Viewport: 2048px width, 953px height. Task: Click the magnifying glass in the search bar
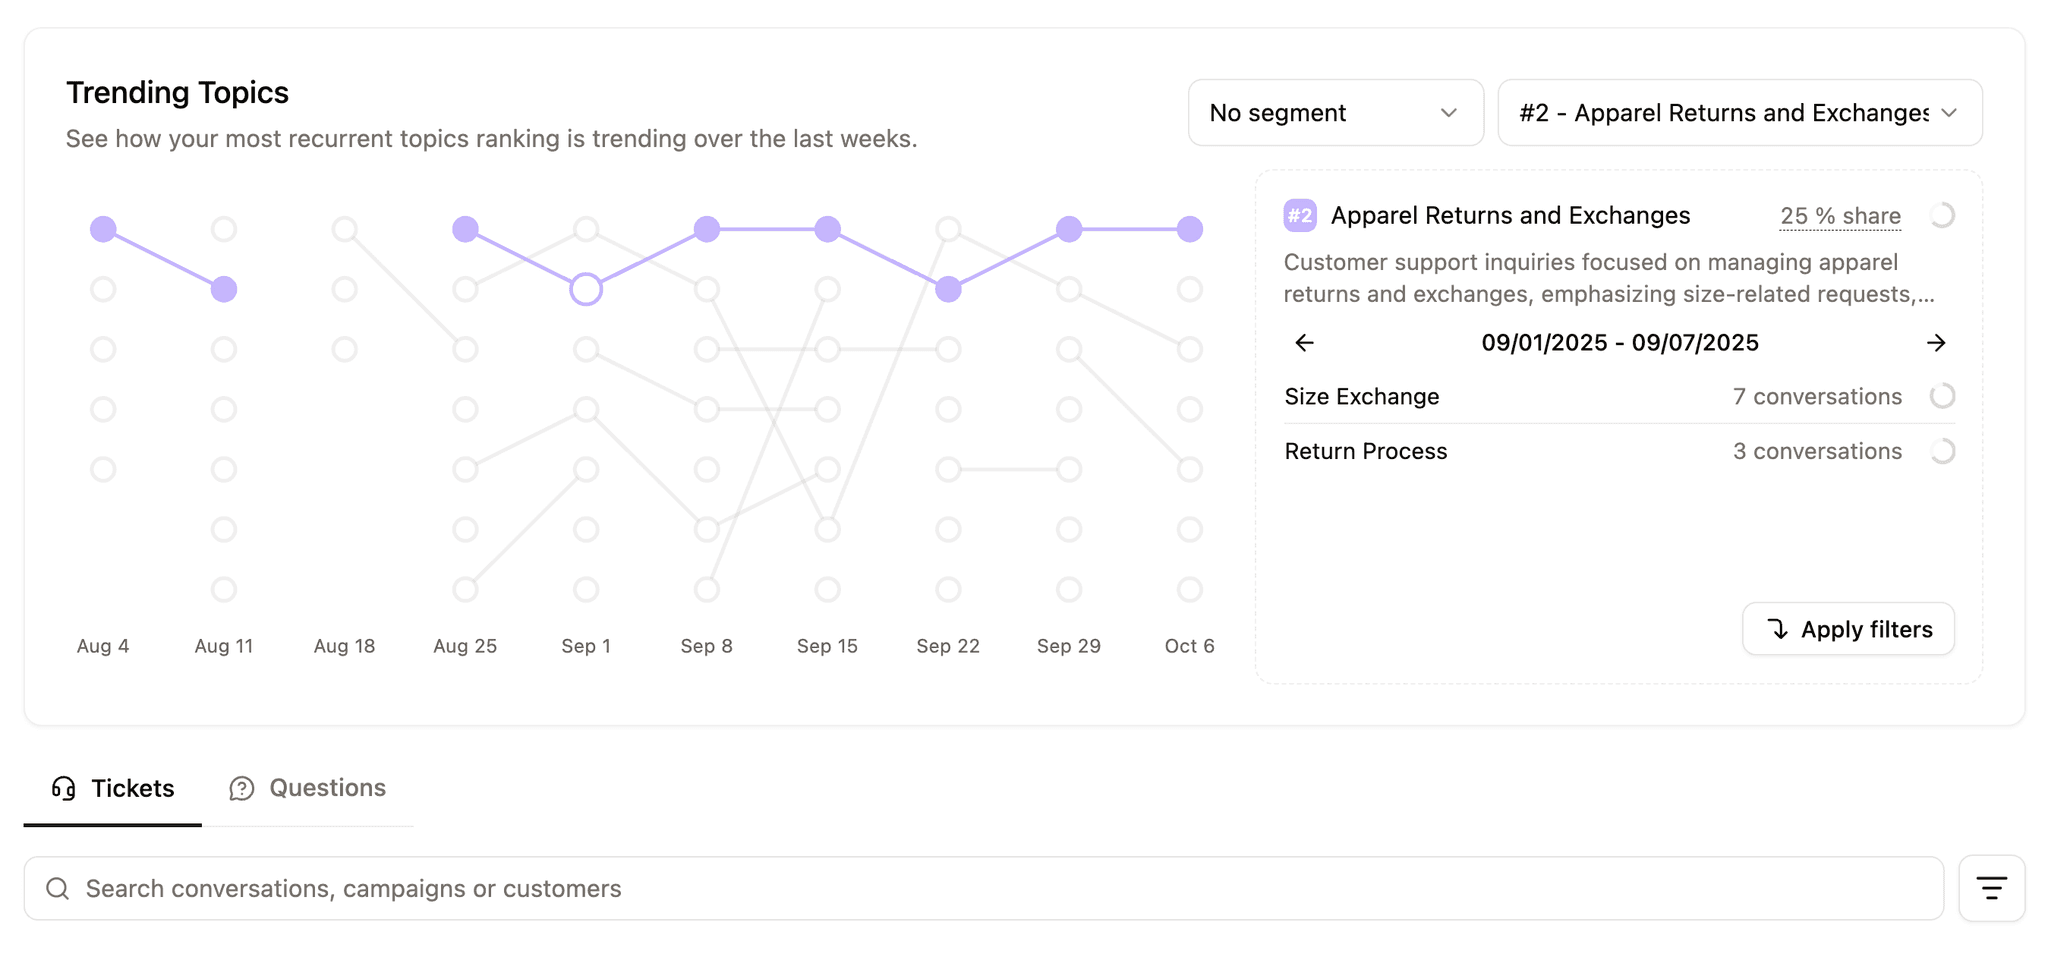click(x=57, y=888)
